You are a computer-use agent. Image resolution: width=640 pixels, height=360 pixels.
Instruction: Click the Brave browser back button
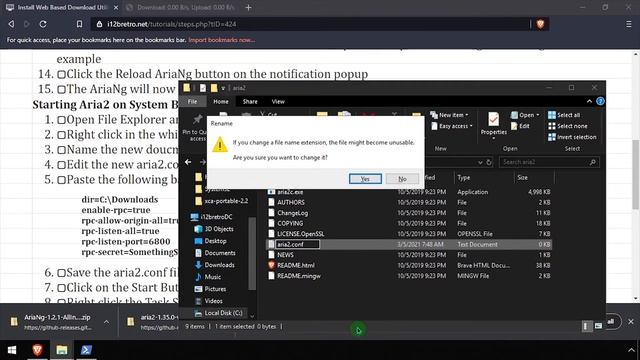[11, 24]
